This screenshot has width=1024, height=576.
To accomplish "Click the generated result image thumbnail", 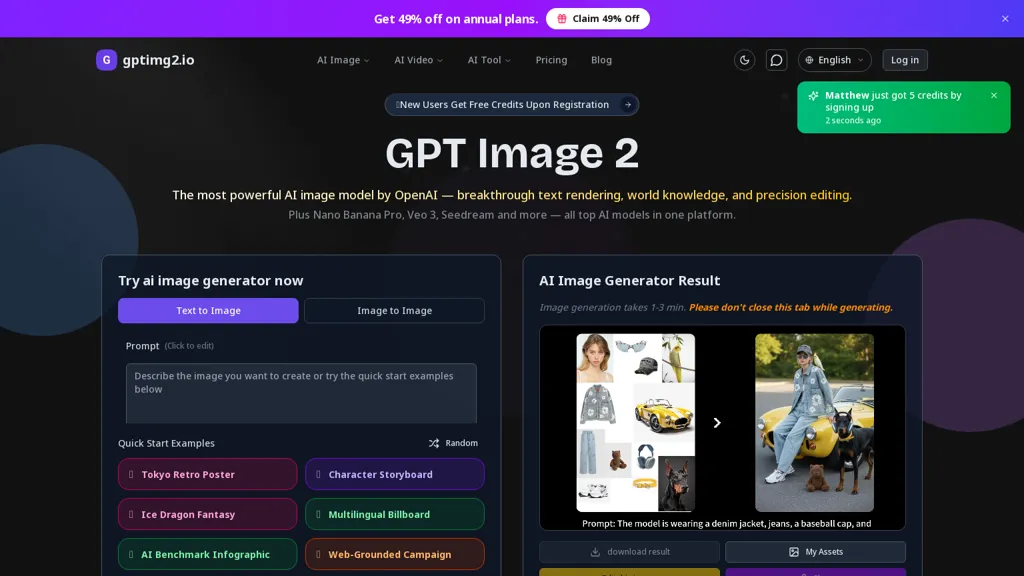I will click(x=814, y=423).
